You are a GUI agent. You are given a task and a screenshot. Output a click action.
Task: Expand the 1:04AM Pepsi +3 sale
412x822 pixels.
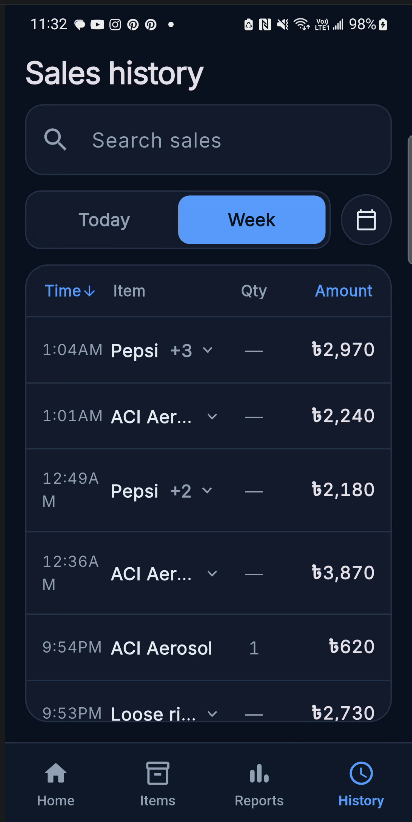click(208, 350)
